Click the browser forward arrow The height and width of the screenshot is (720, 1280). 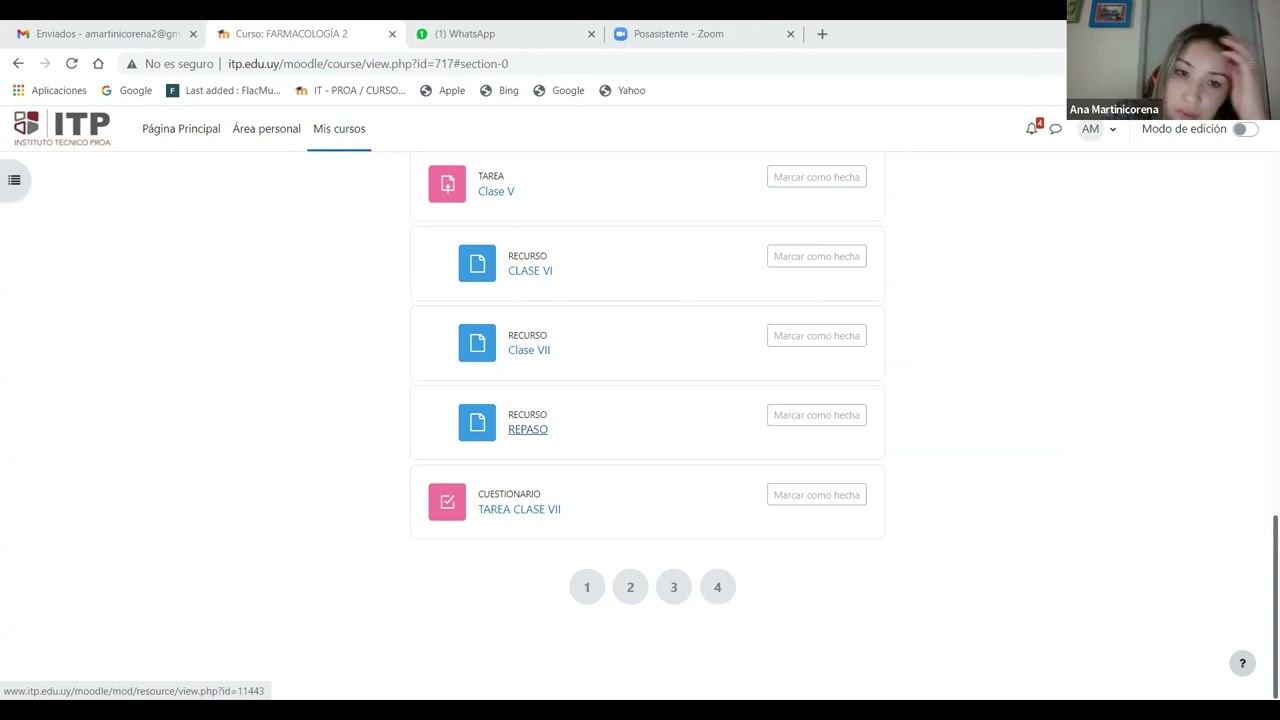45,63
